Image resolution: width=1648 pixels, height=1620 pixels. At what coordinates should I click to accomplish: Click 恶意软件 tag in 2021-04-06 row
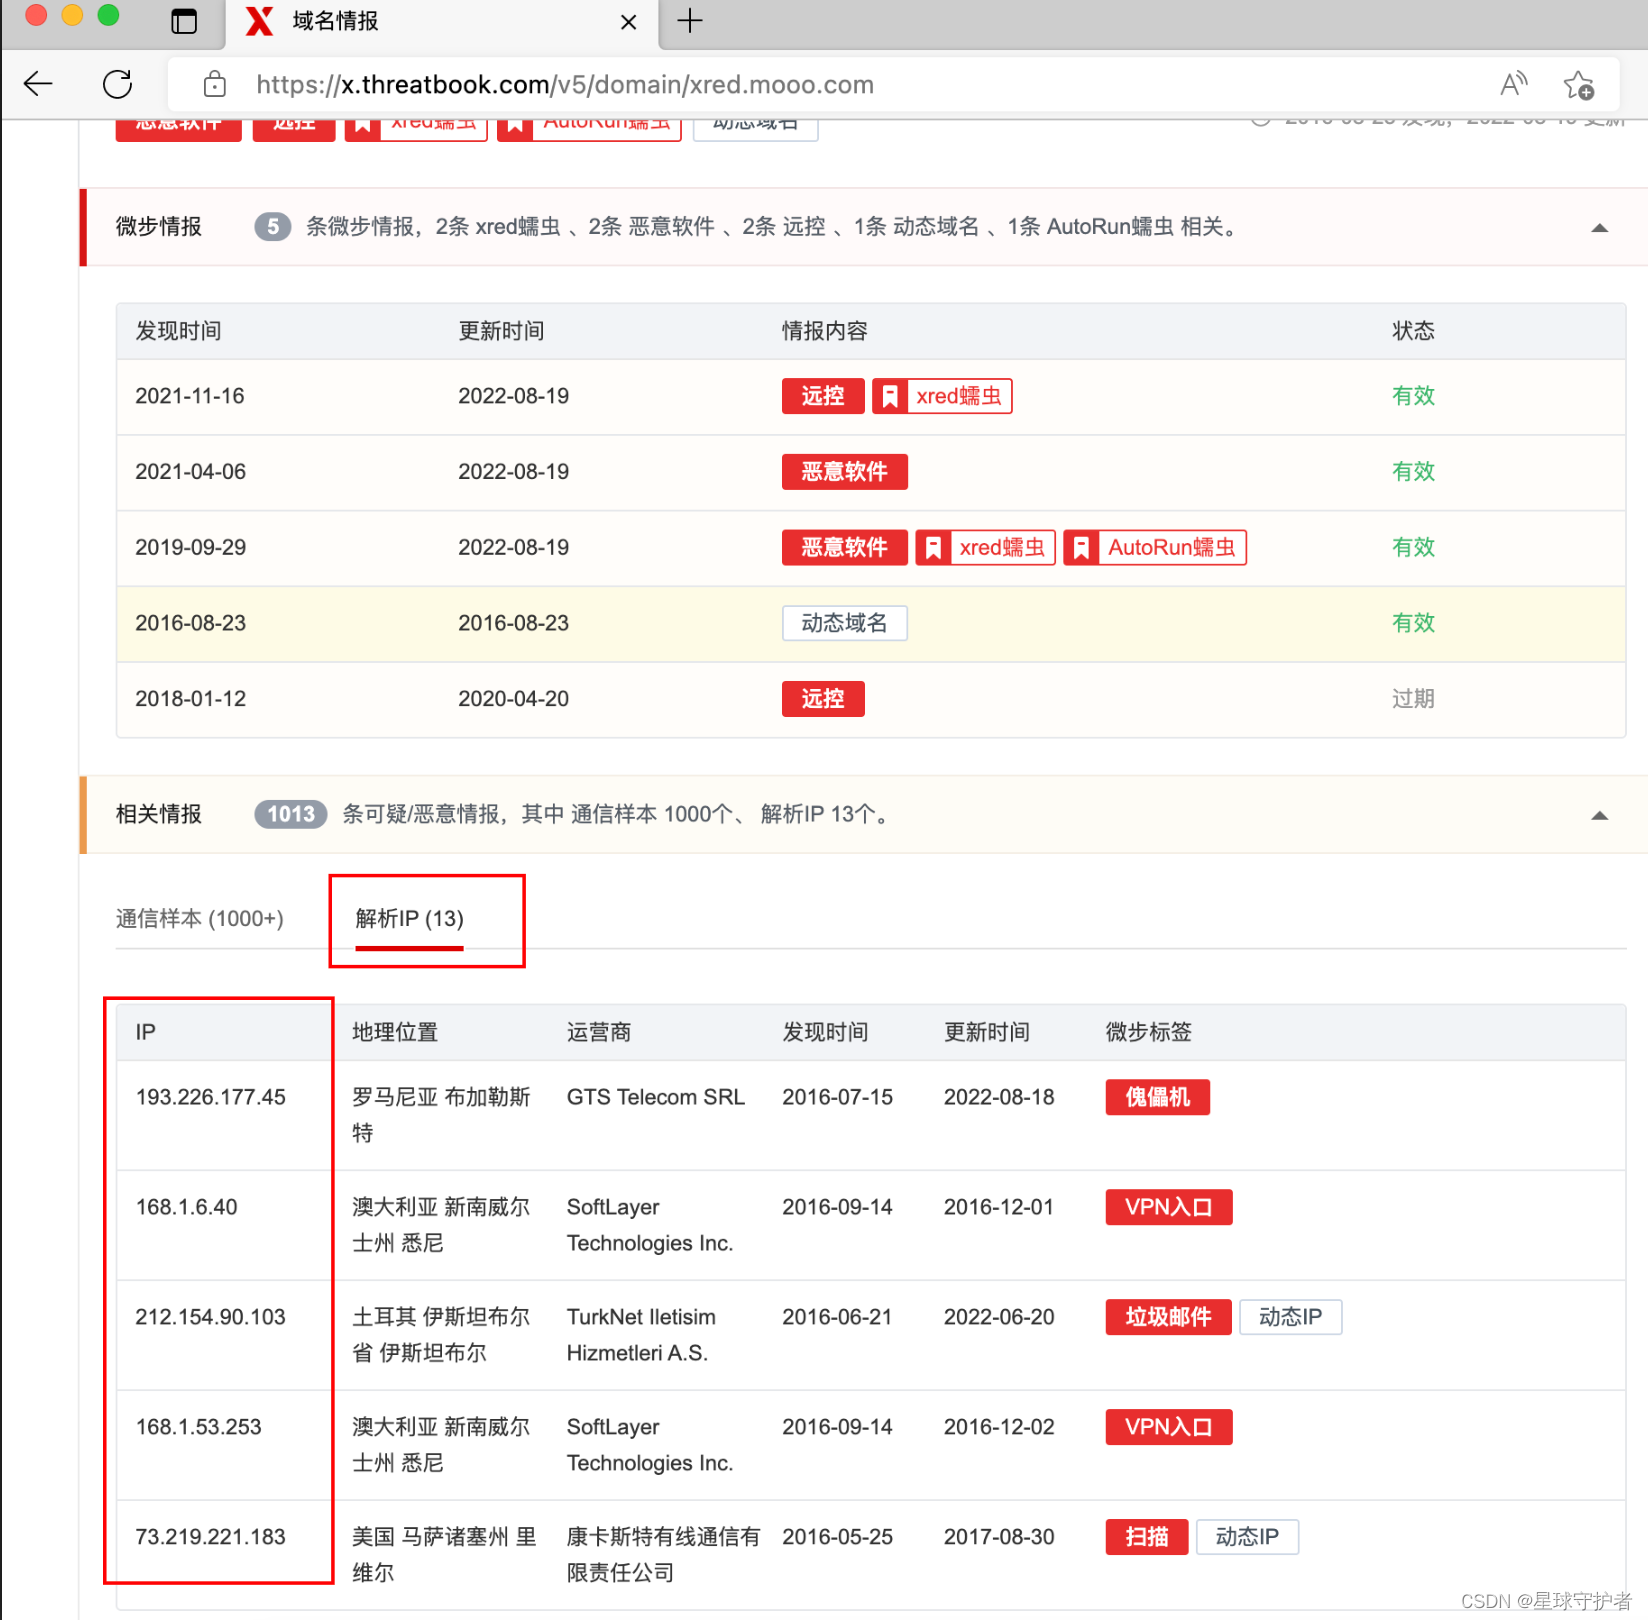click(x=845, y=472)
